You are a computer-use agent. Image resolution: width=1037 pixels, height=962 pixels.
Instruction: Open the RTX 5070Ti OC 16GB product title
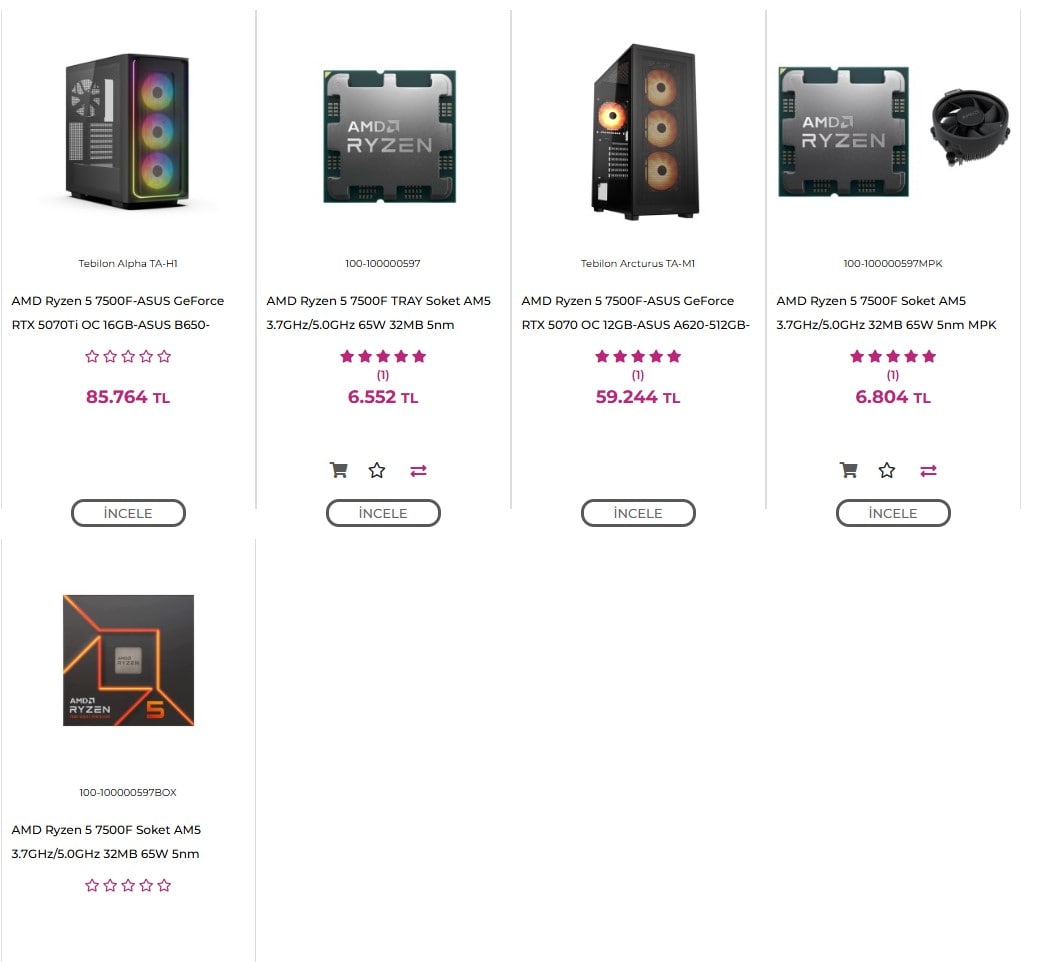pyautogui.click(x=118, y=313)
